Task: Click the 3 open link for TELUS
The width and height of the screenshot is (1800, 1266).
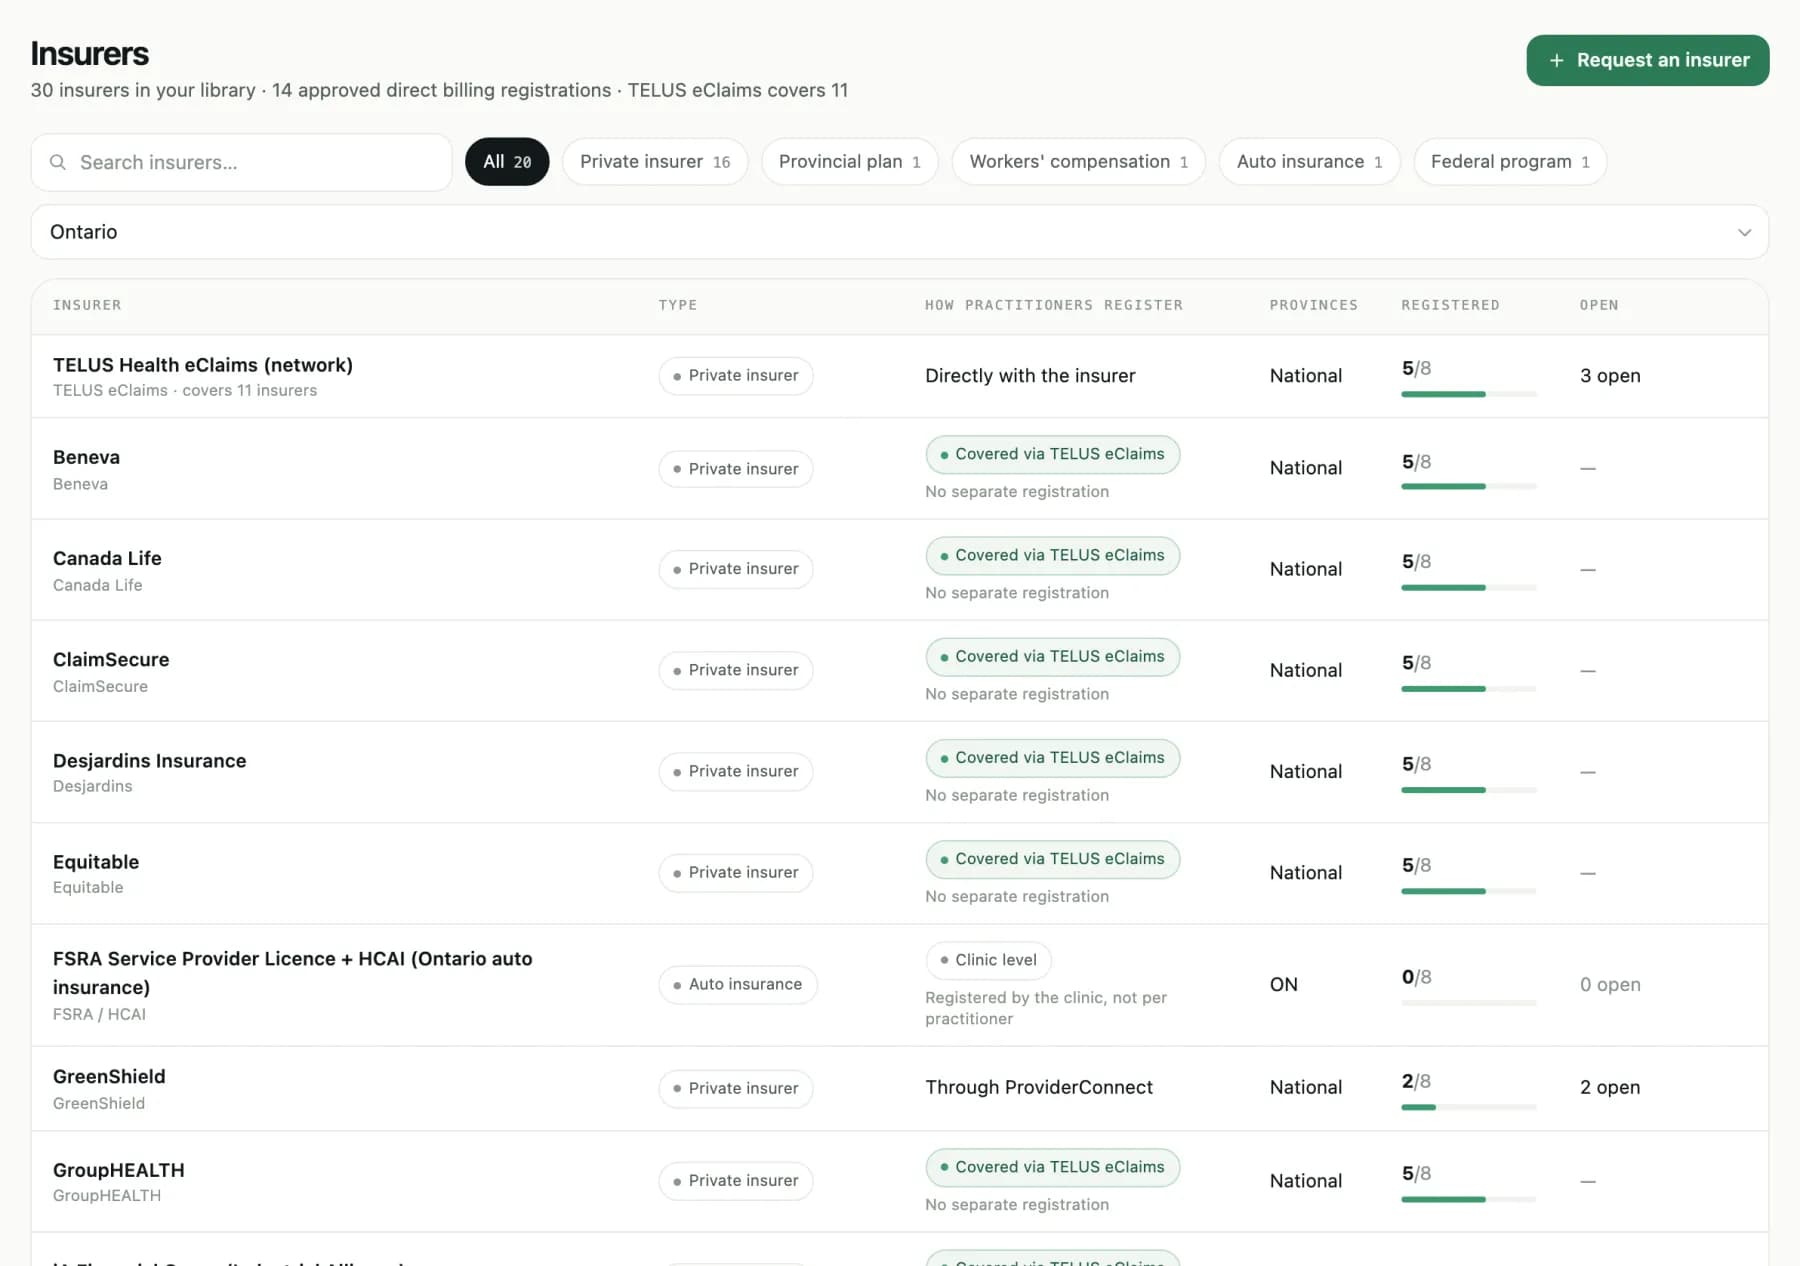Action: click(x=1609, y=376)
